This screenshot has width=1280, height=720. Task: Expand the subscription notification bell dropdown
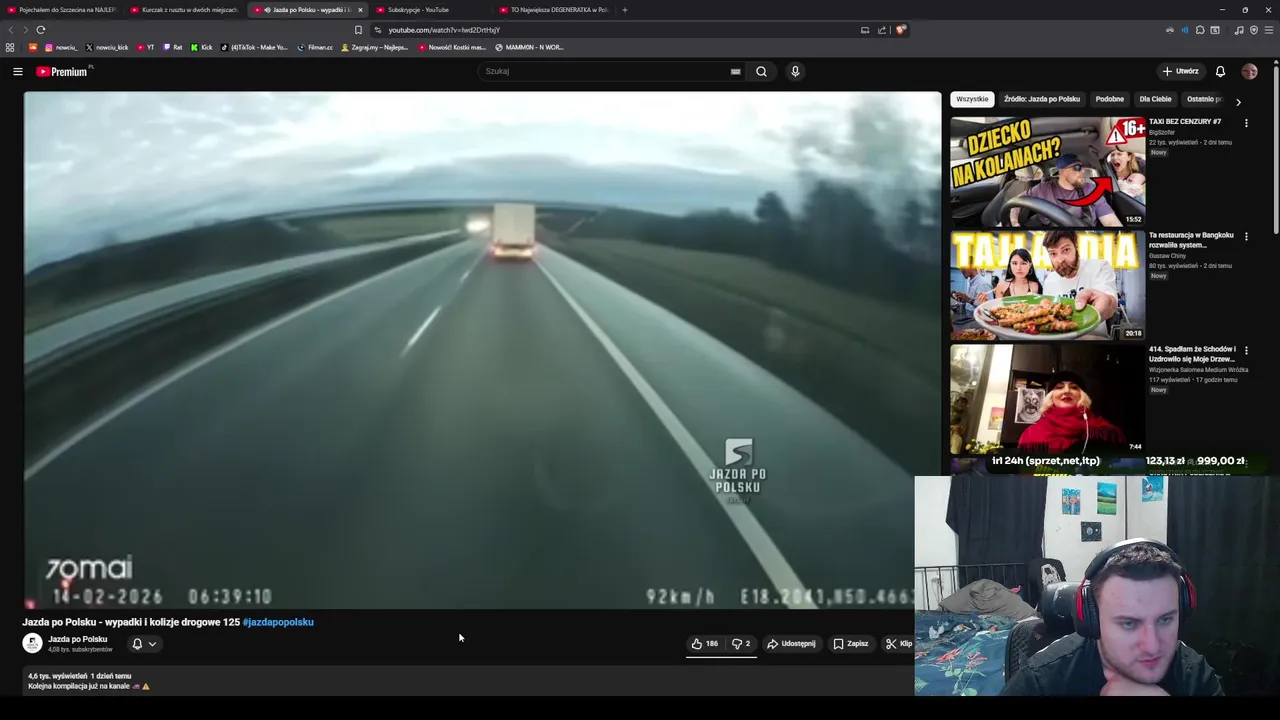[x=144, y=644]
